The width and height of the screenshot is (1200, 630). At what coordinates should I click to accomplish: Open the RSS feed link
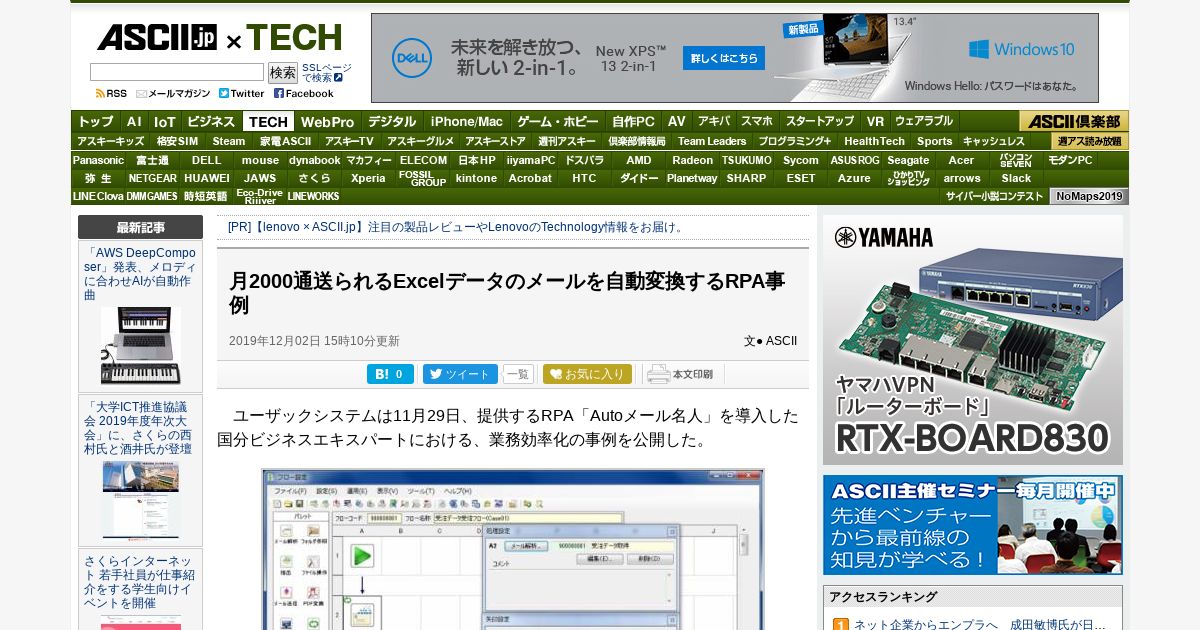[111, 93]
